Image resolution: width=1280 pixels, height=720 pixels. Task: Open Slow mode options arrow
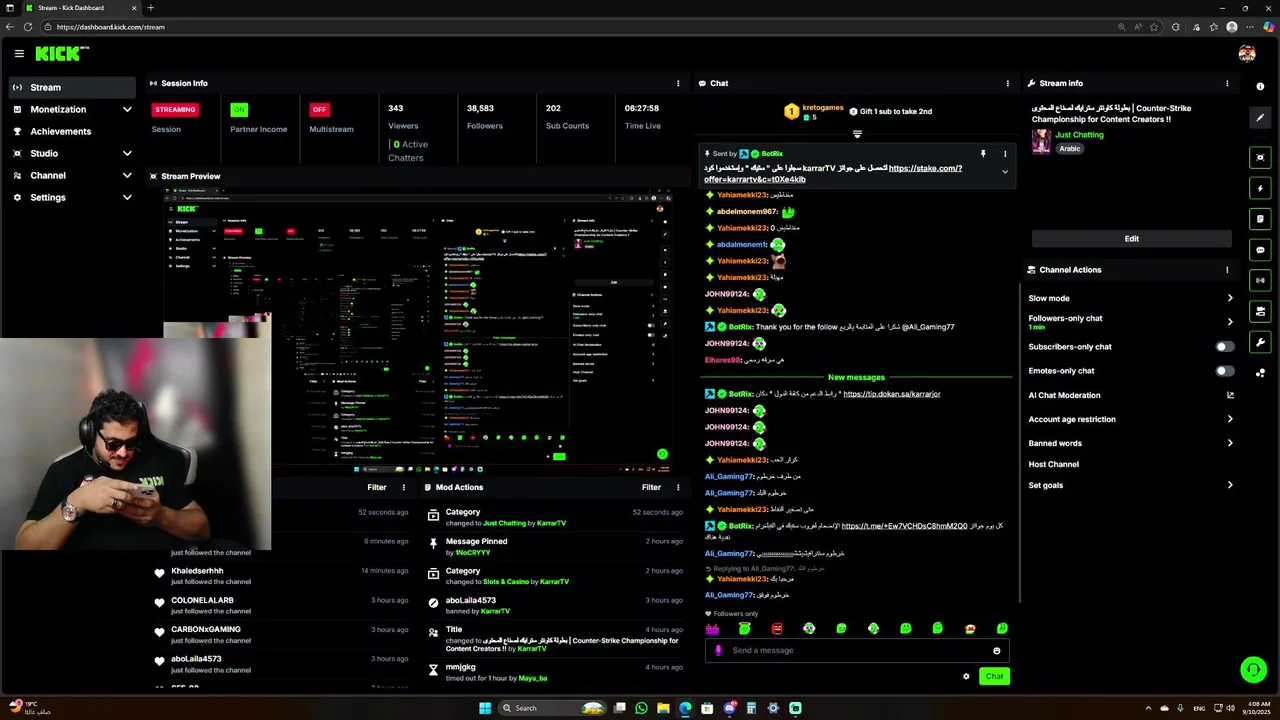(x=1230, y=298)
